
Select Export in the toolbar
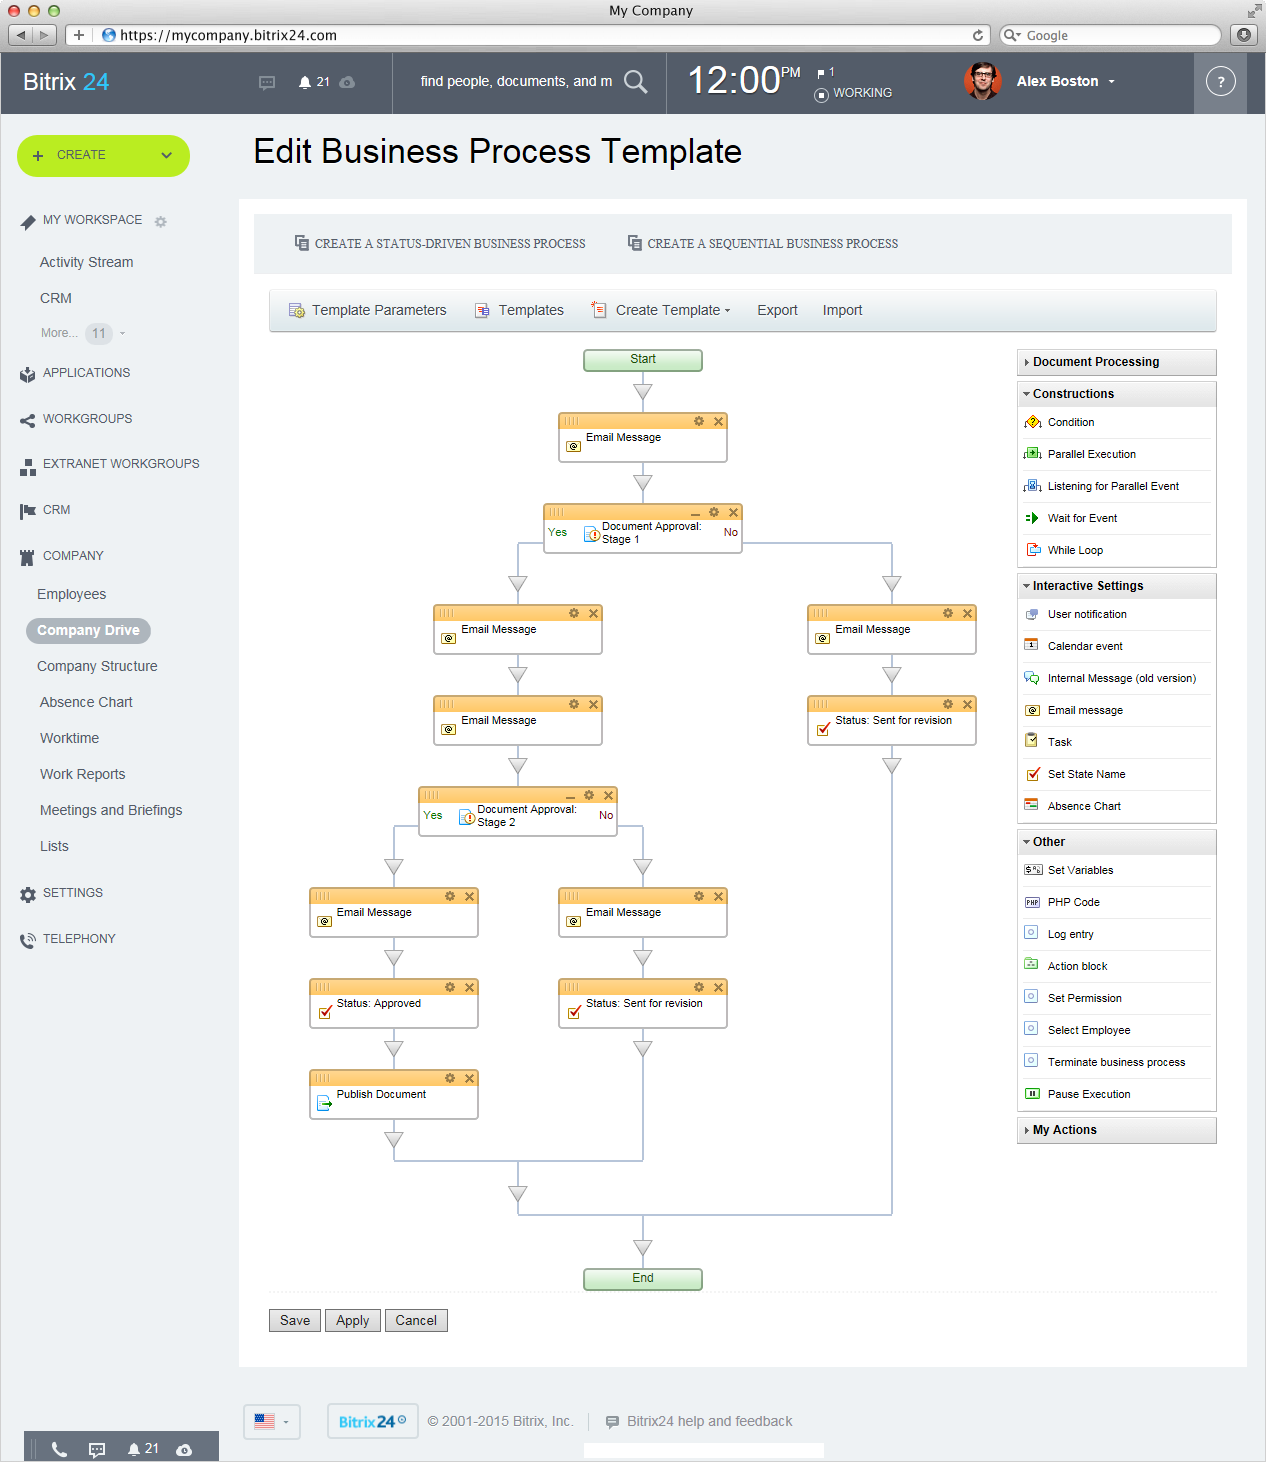[777, 310]
